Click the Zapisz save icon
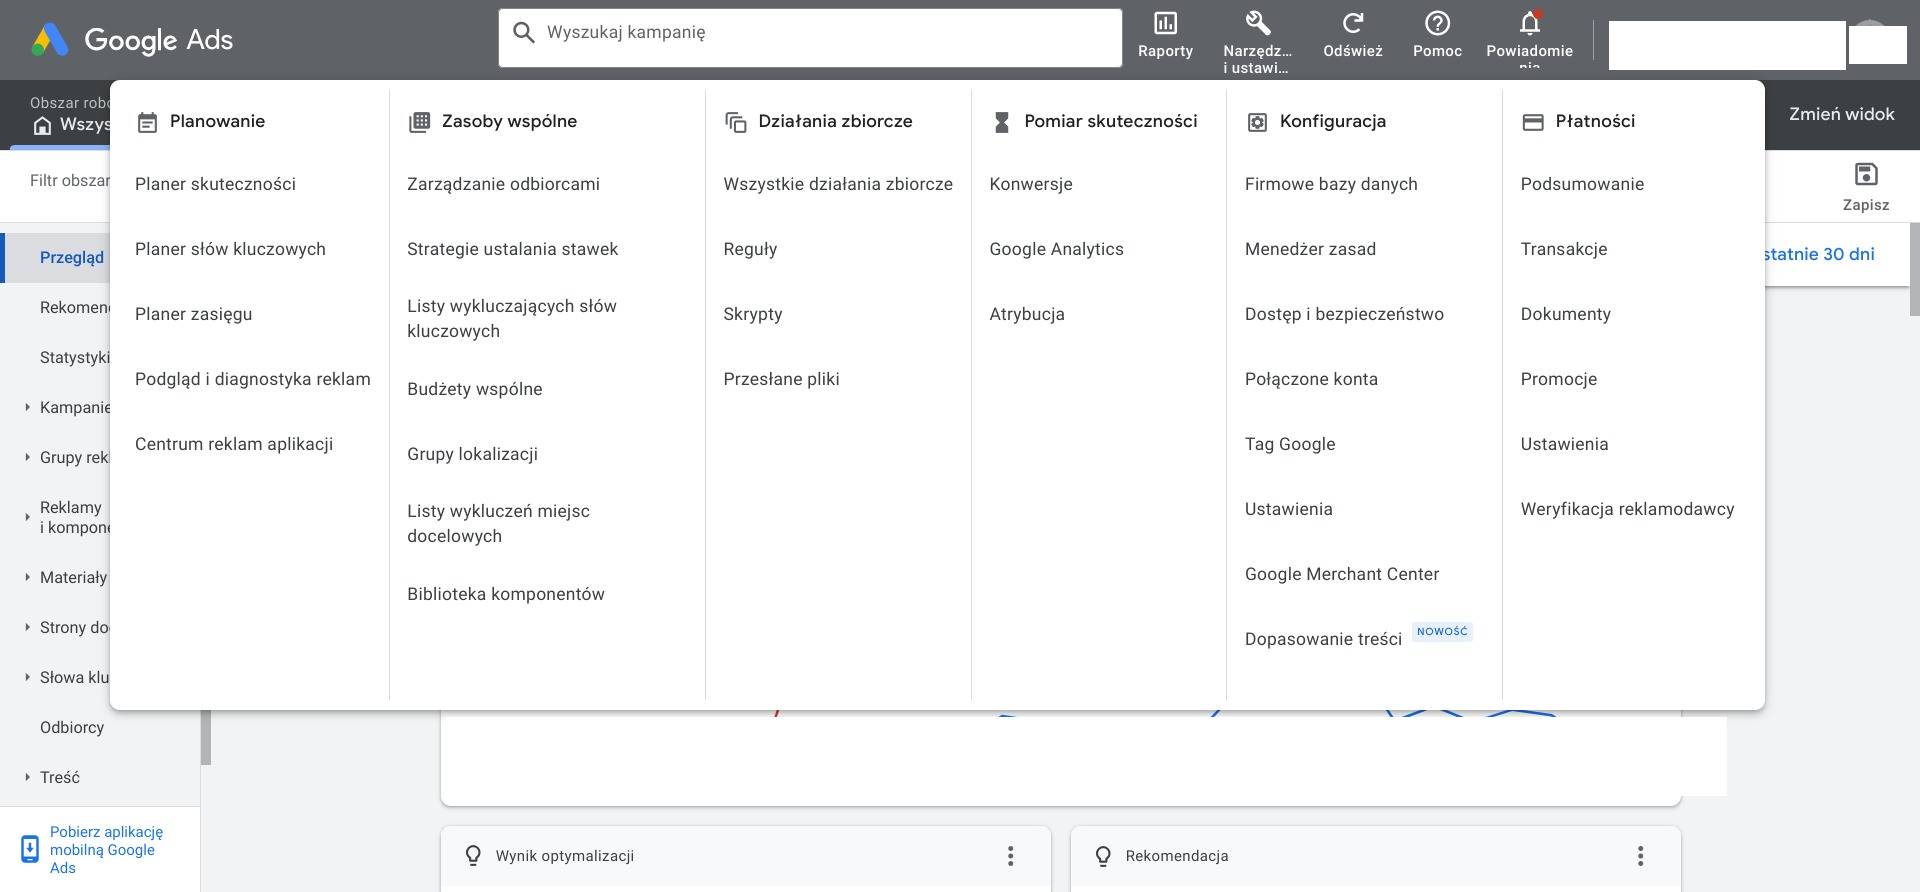This screenshot has height=892, width=1920. 1866,174
